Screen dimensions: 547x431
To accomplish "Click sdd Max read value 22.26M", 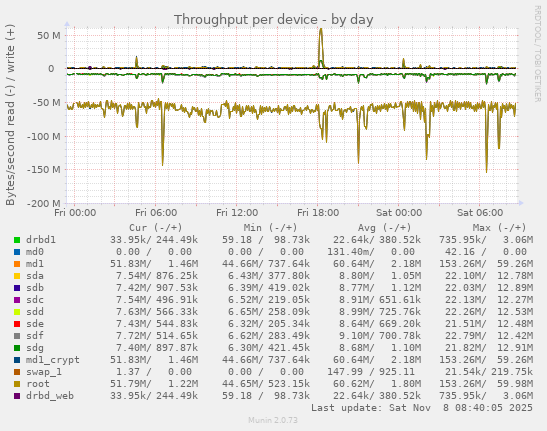I will (x=465, y=312).
